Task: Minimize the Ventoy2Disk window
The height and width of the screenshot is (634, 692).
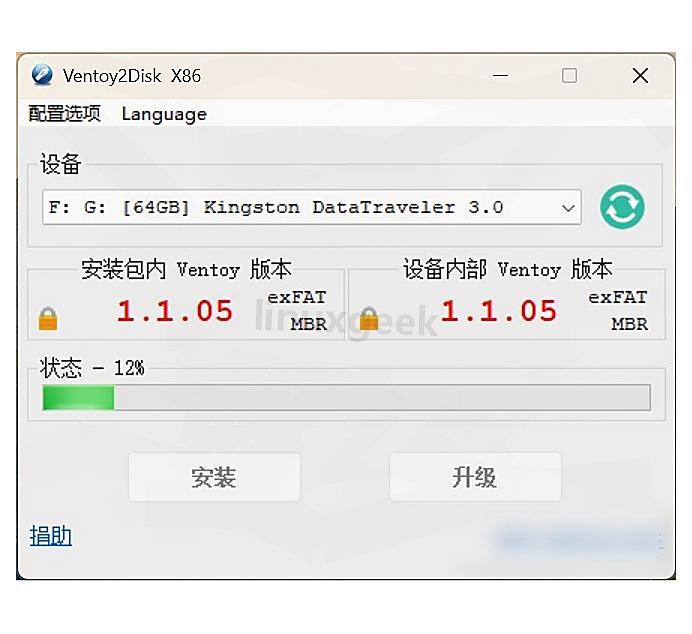Action: pos(500,76)
